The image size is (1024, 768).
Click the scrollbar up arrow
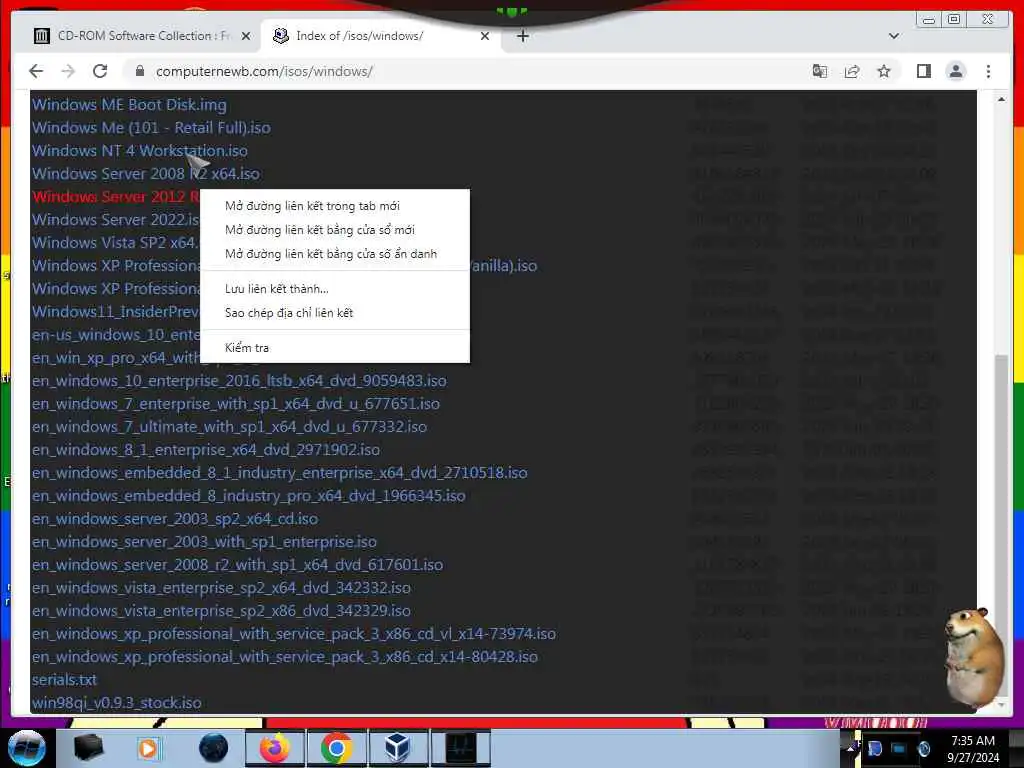[1001, 99]
